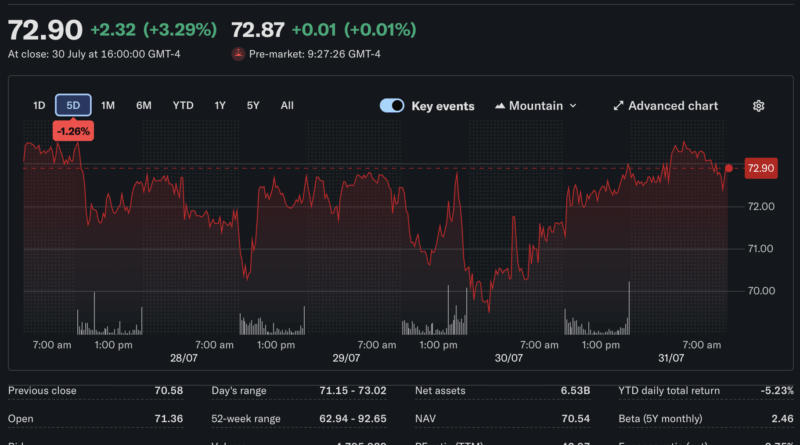Screen dimensions: 800x445
Task: Toggle the Key events switch
Action: pos(392,106)
